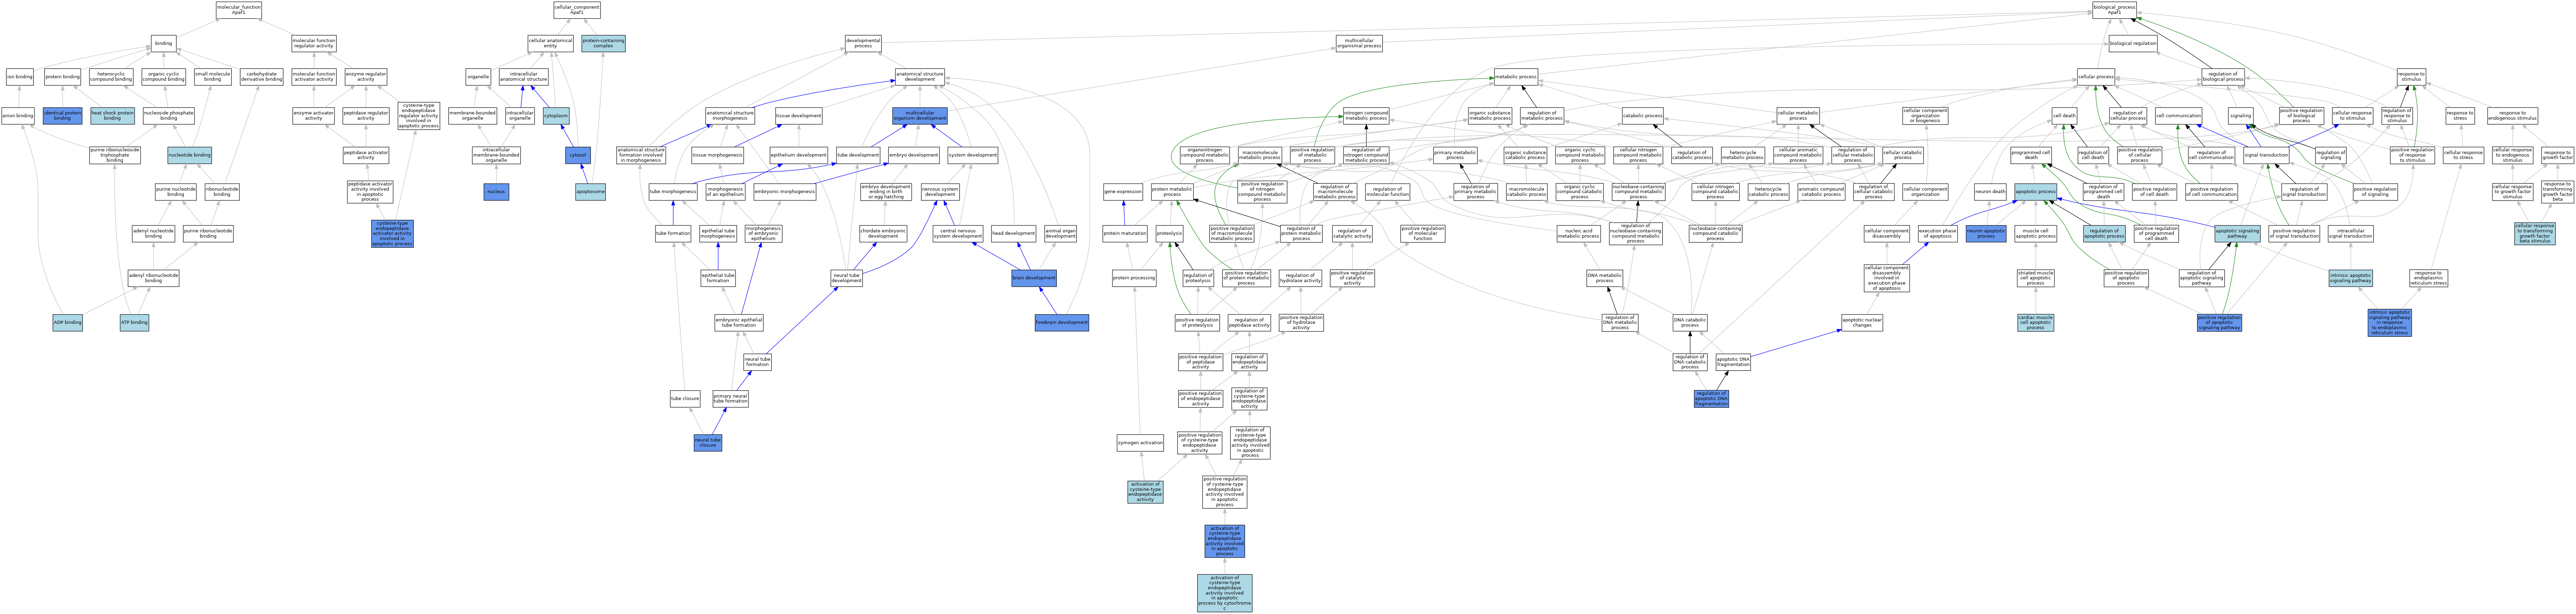
Task: Click the 'developmental process' node
Action: click(x=863, y=44)
